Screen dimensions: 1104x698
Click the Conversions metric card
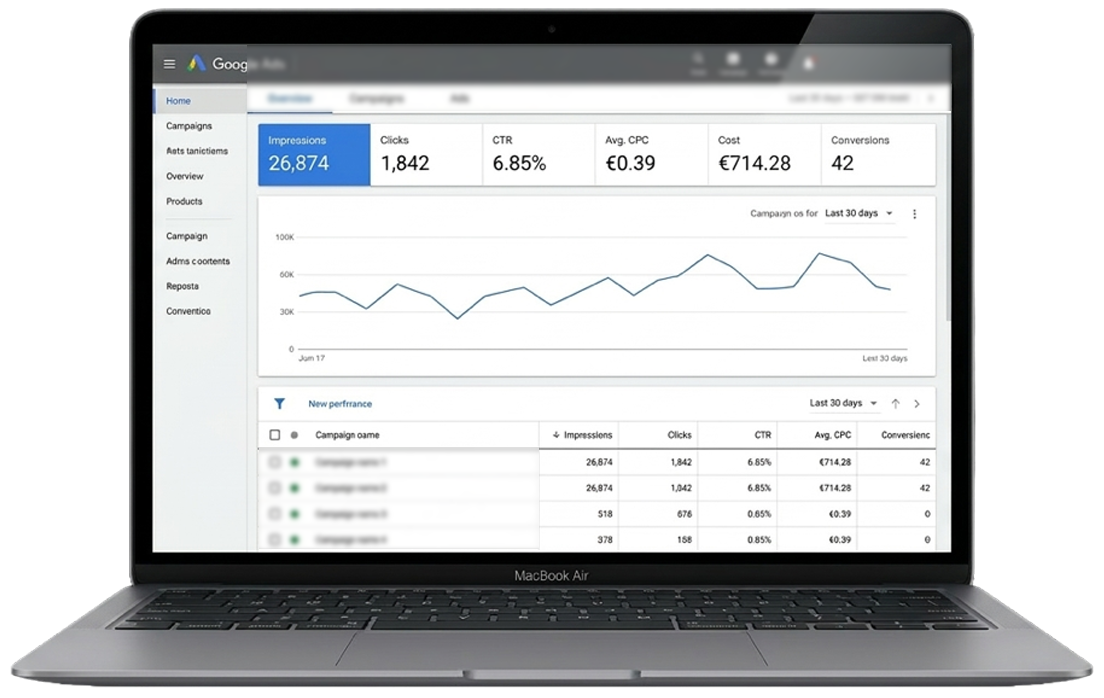coord(878,155)
